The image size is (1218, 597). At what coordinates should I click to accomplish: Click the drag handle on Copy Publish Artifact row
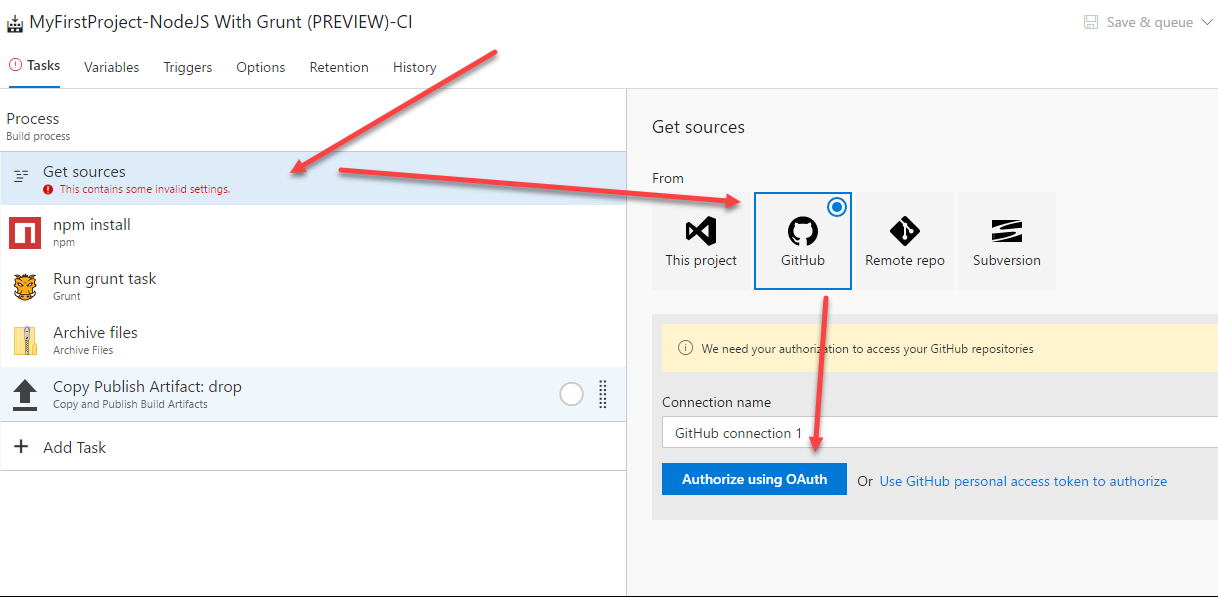pyautogui.click(x=603, y=394)
